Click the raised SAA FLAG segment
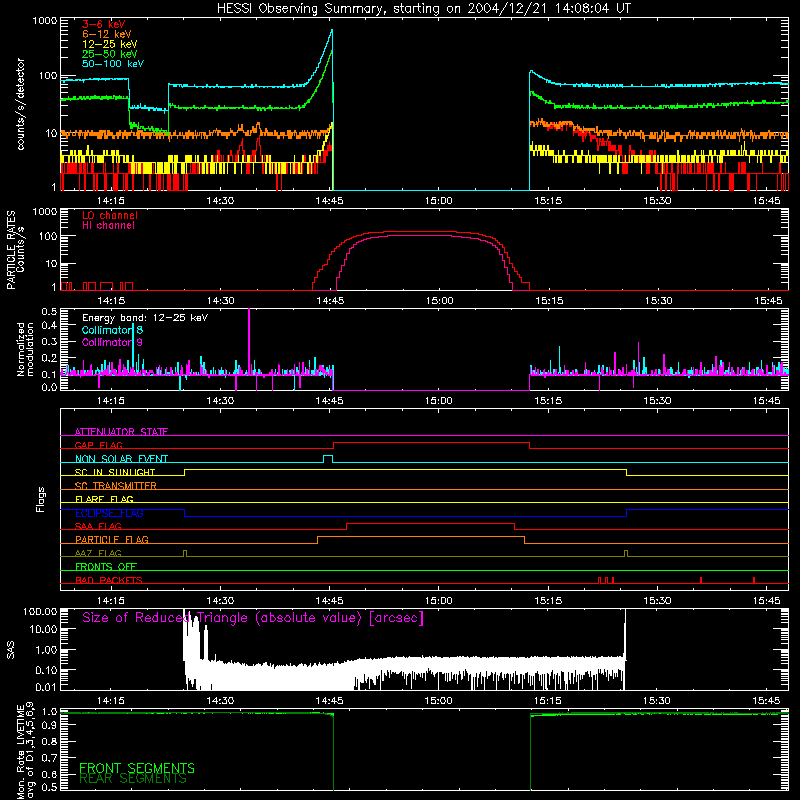Image resolution: width=800 pixels, height=800 pixels. pos(430,523)
